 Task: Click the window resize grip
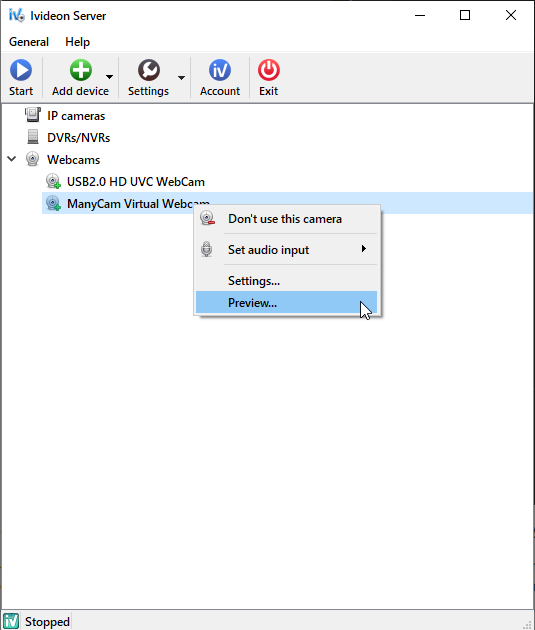point(527,623)
